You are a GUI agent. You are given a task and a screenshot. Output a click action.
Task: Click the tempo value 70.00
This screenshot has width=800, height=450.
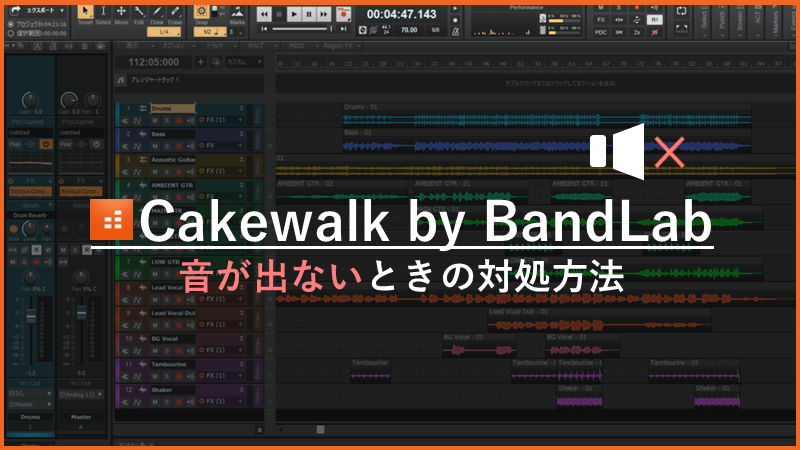coord(409,30)
